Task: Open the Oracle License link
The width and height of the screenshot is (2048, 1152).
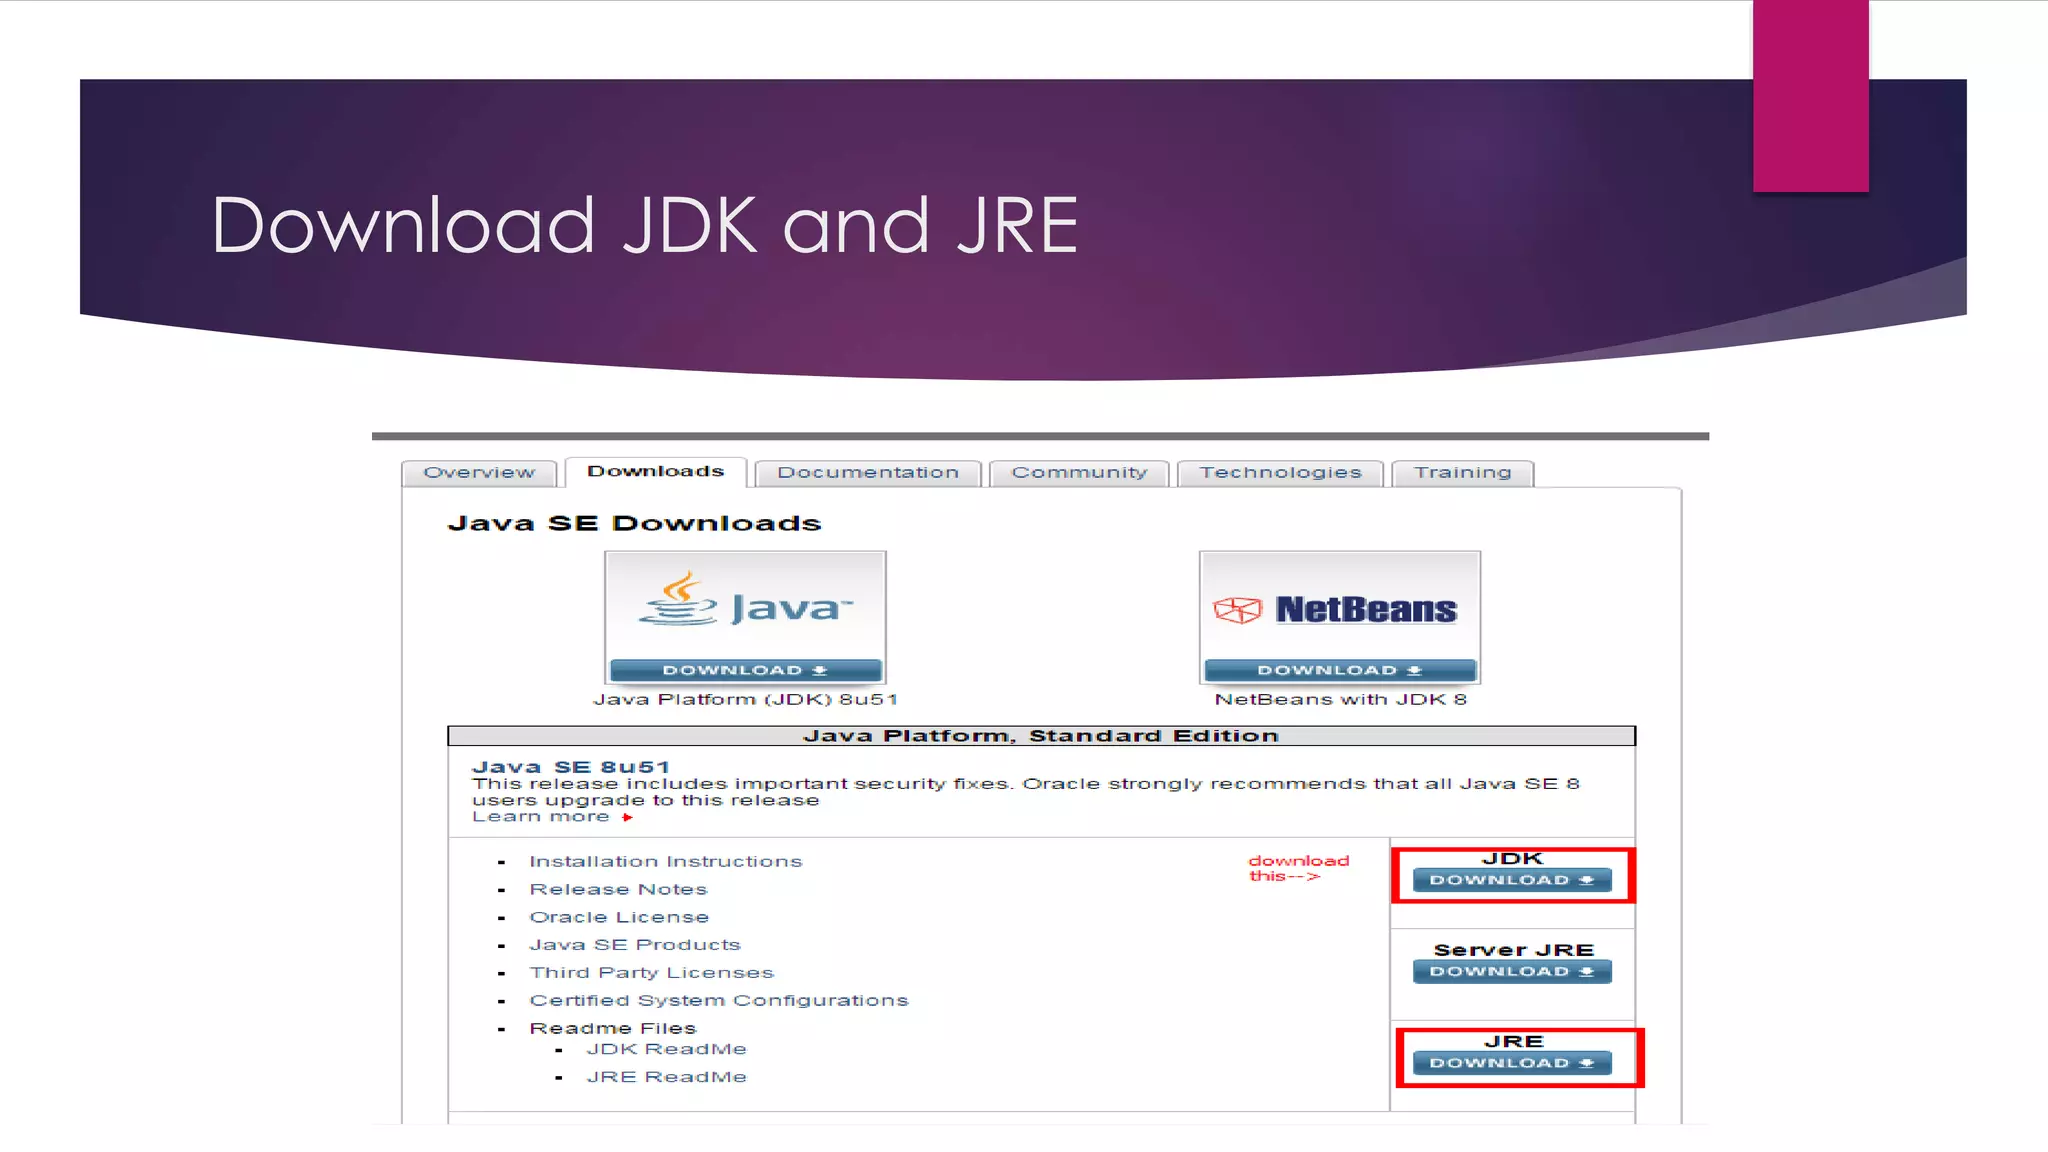Action: click(x=619, y=917)
